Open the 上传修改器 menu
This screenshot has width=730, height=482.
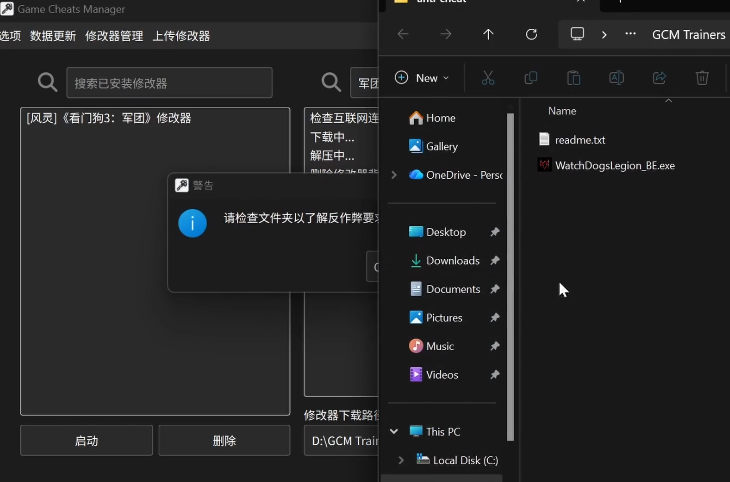(x=181, y=36)
